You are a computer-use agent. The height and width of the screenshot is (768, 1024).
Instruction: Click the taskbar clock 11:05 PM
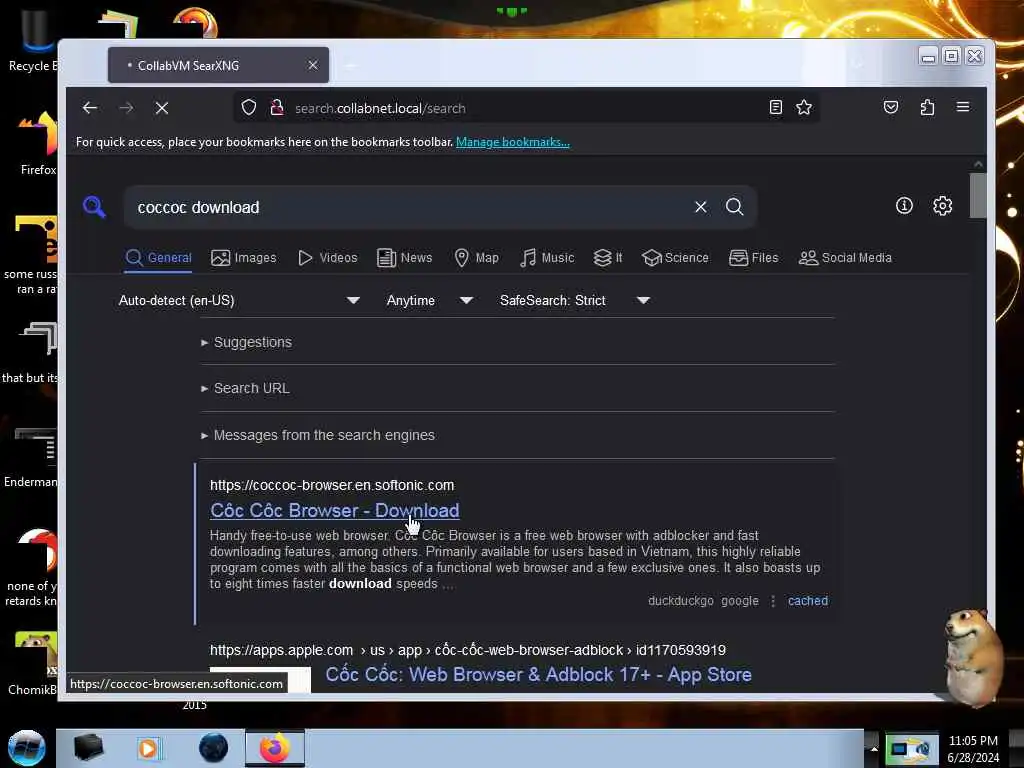[x=973, y=748]
